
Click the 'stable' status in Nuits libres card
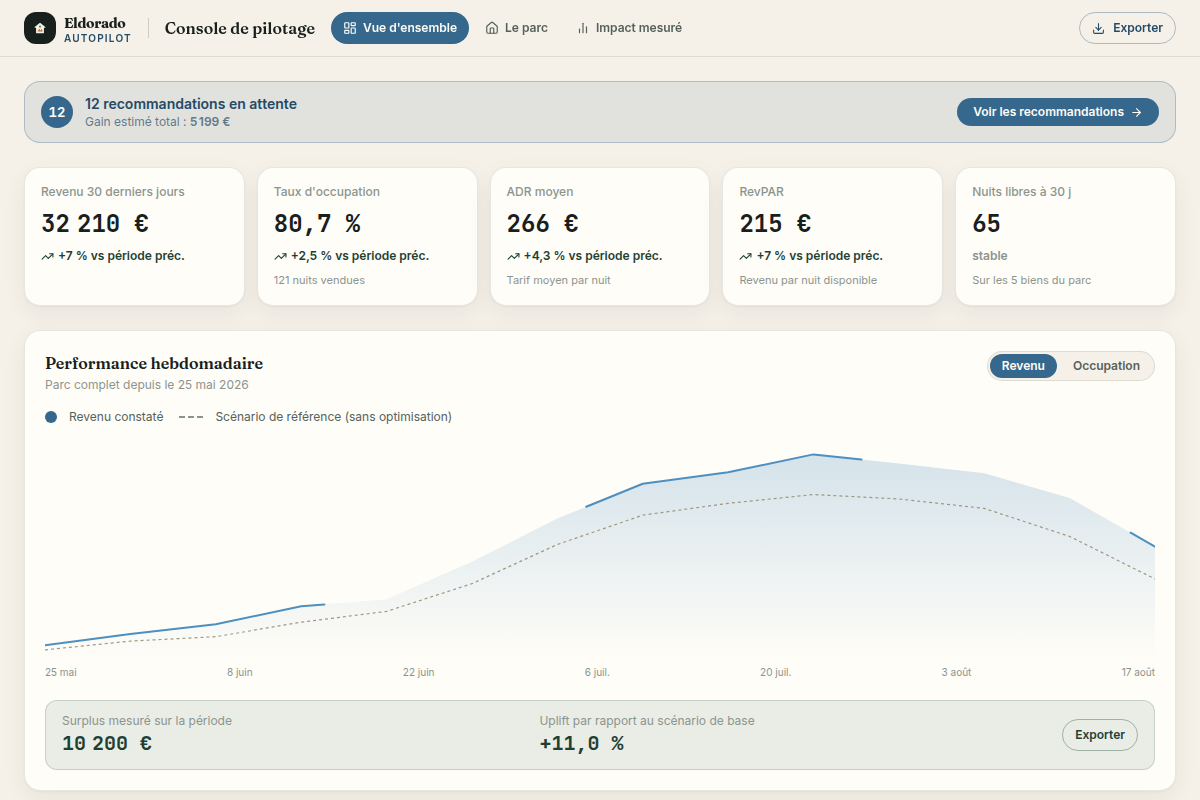click(990, 256)
